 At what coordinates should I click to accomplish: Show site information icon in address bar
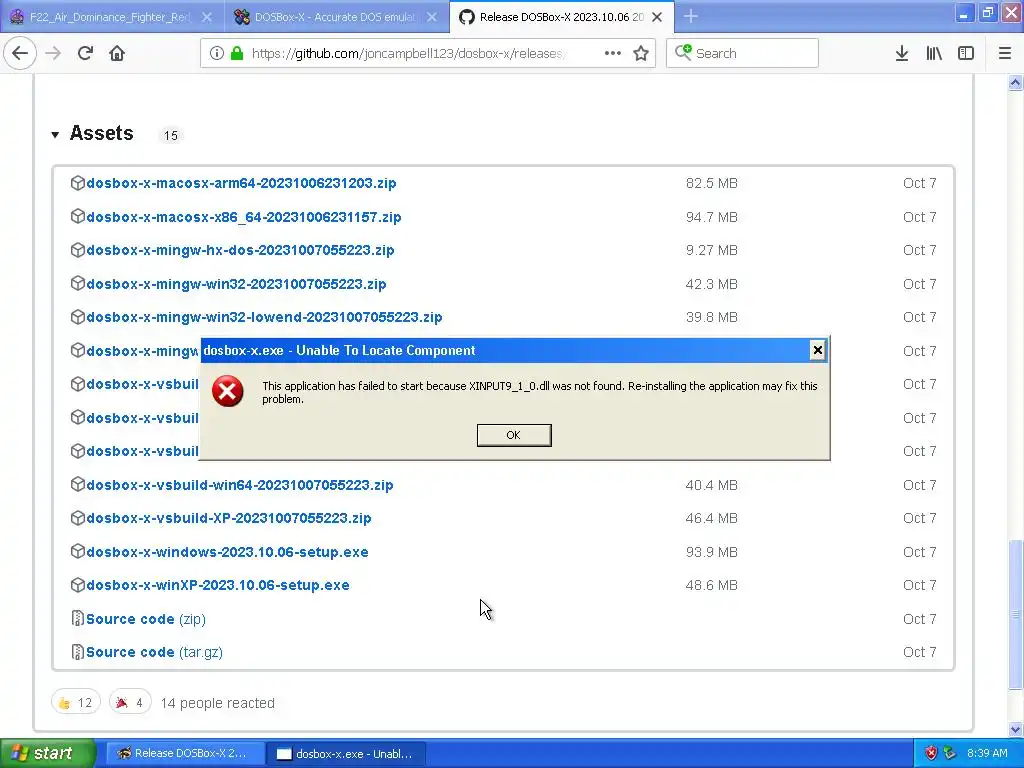coord(216,54)
